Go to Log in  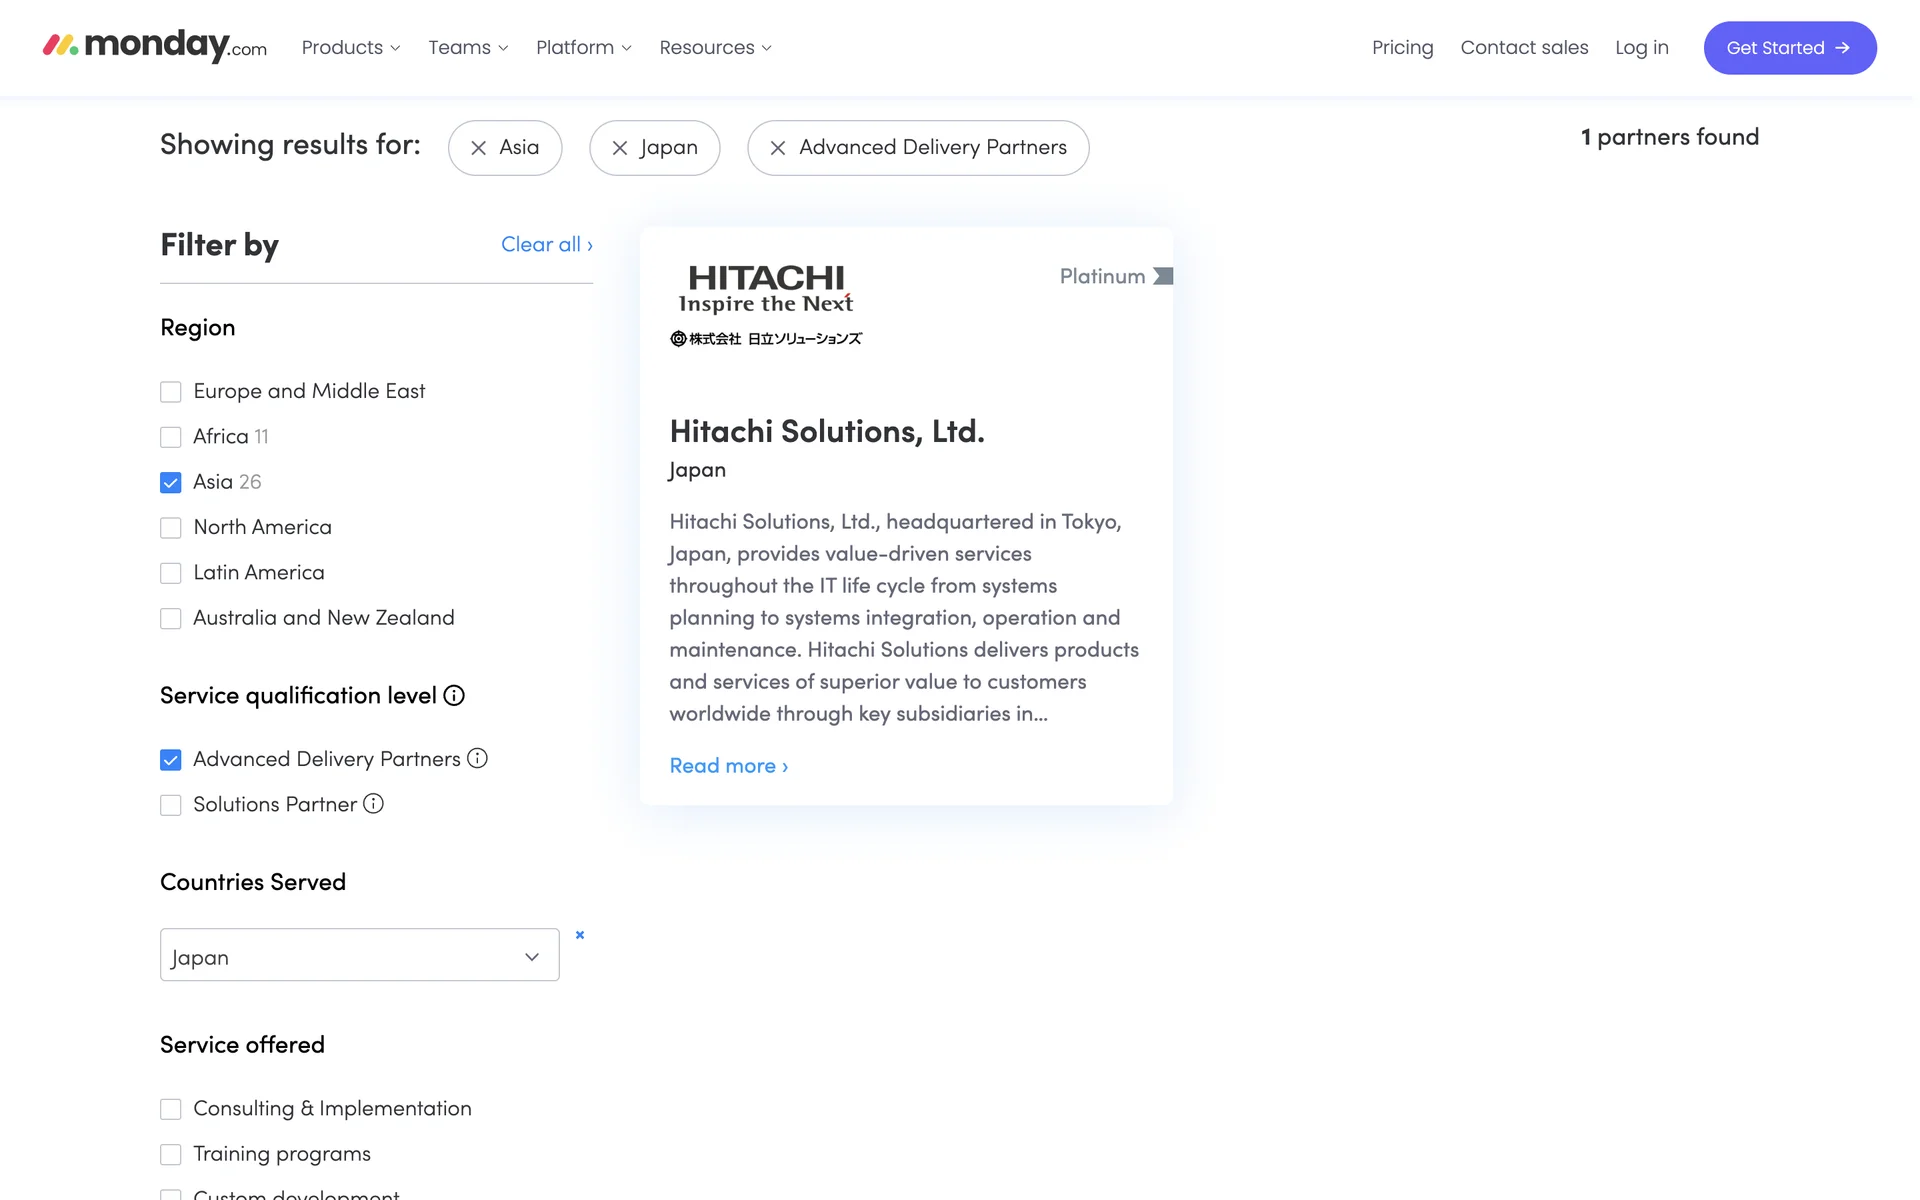(x=1641, y=48)
